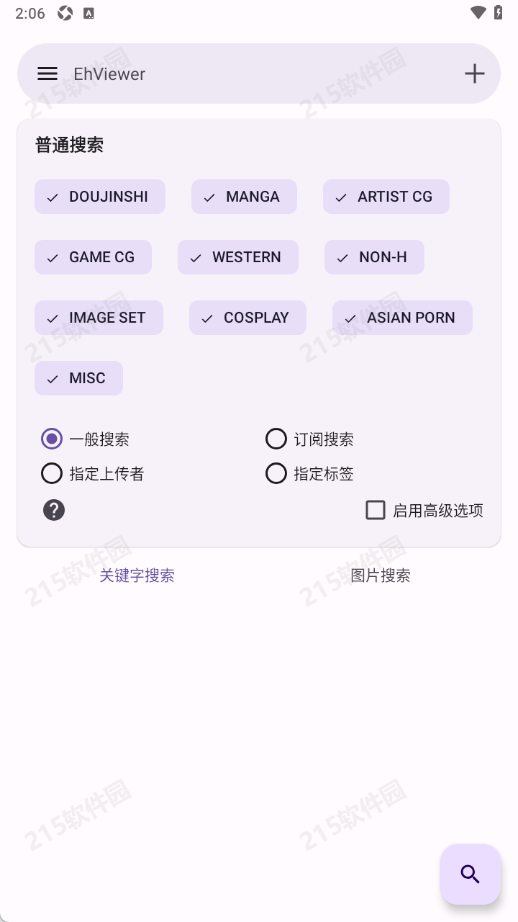The width and height of the screenshot is (518, 922).
Task: Switch to the 图片搜索 tab
Action: (380, 575)
